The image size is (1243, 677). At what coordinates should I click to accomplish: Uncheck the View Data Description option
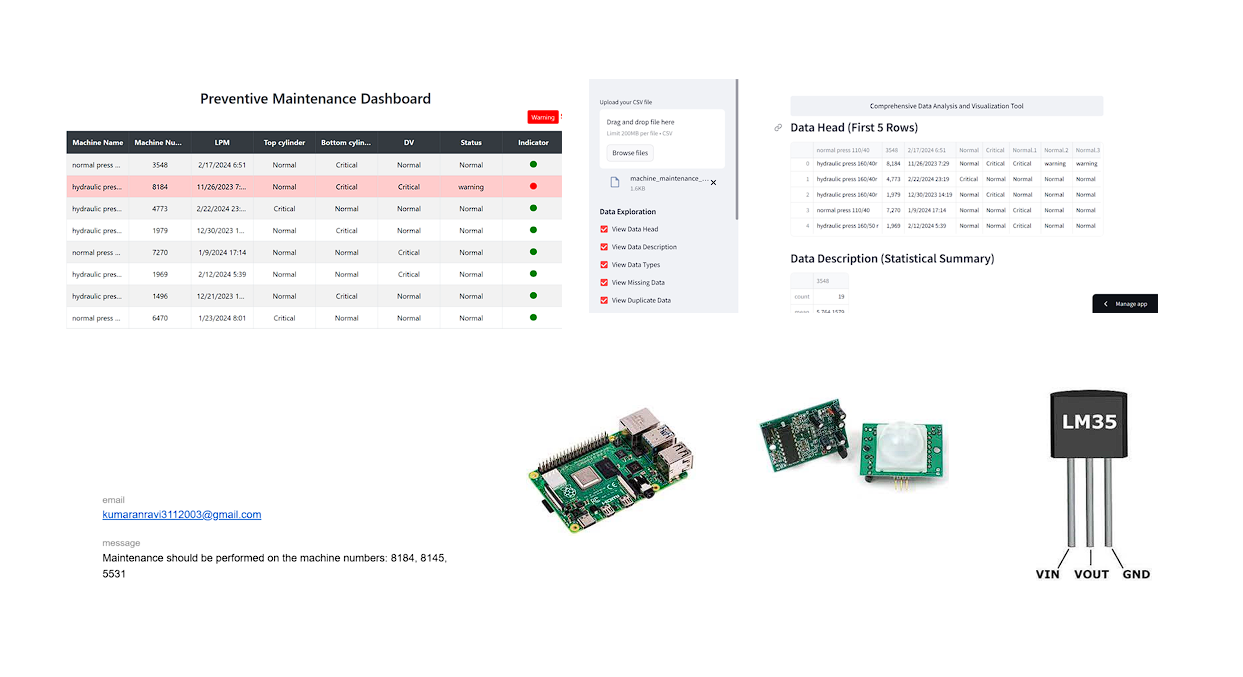603,247
